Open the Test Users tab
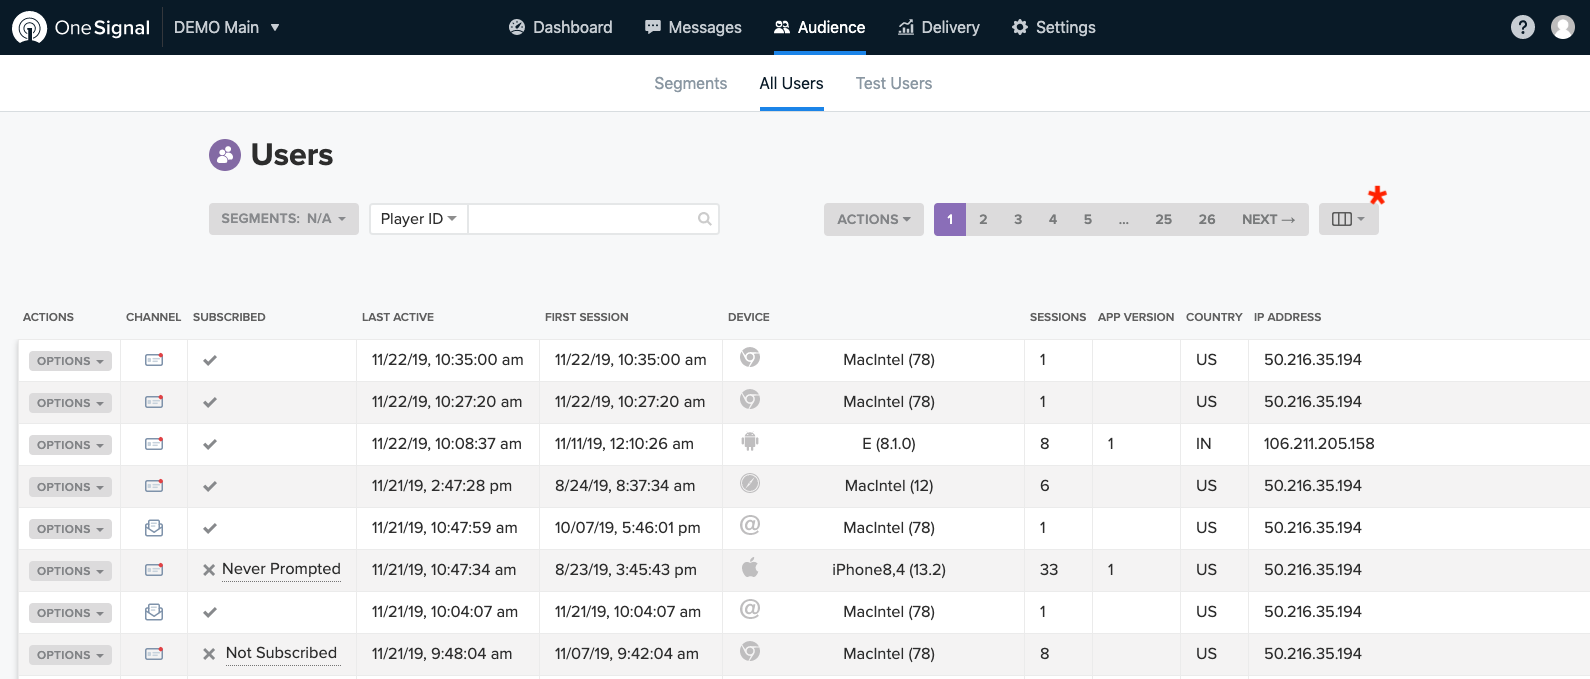Screen dimensions: 1590x679 893,83
